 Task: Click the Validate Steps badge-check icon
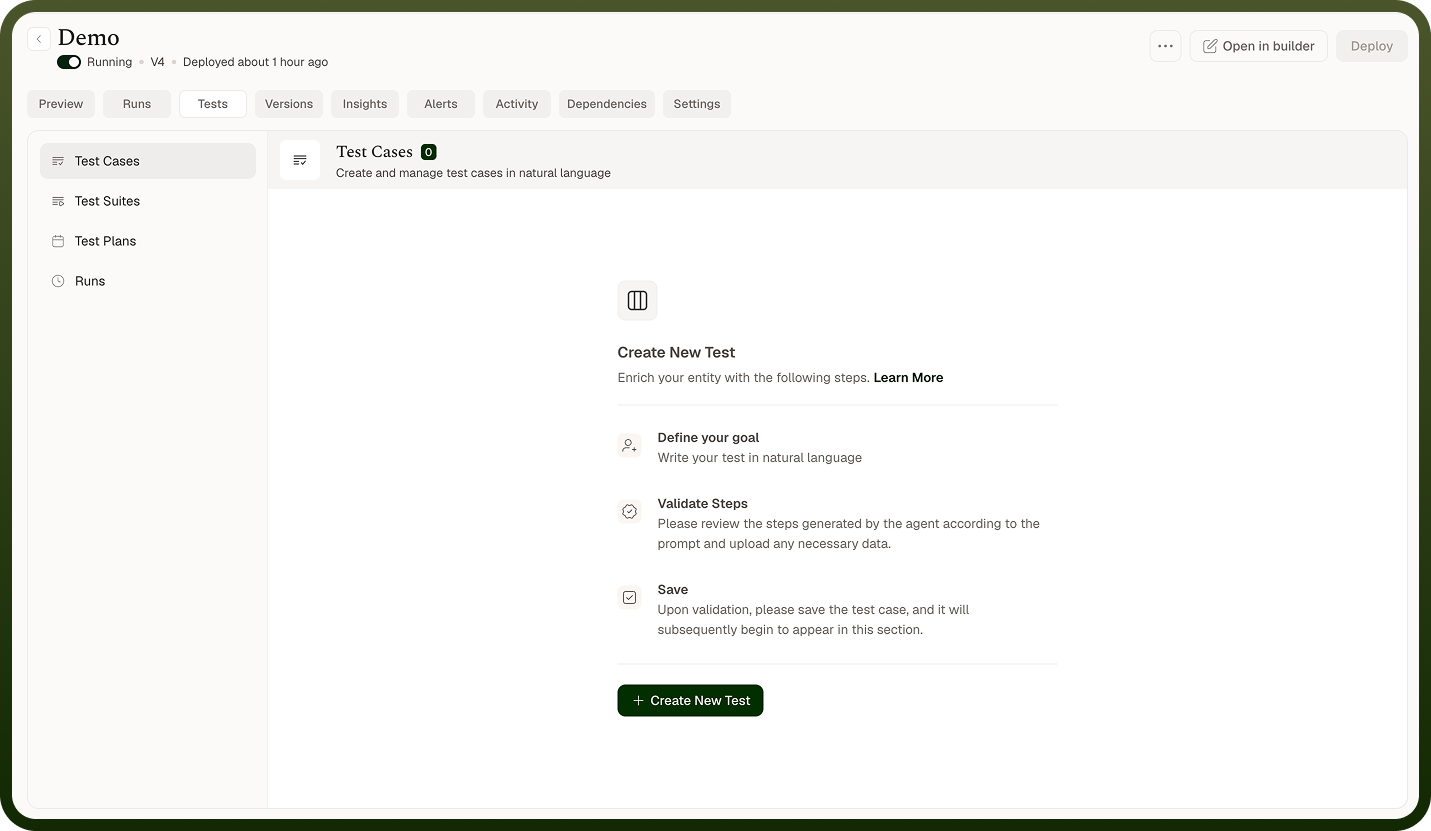point(629,512)
